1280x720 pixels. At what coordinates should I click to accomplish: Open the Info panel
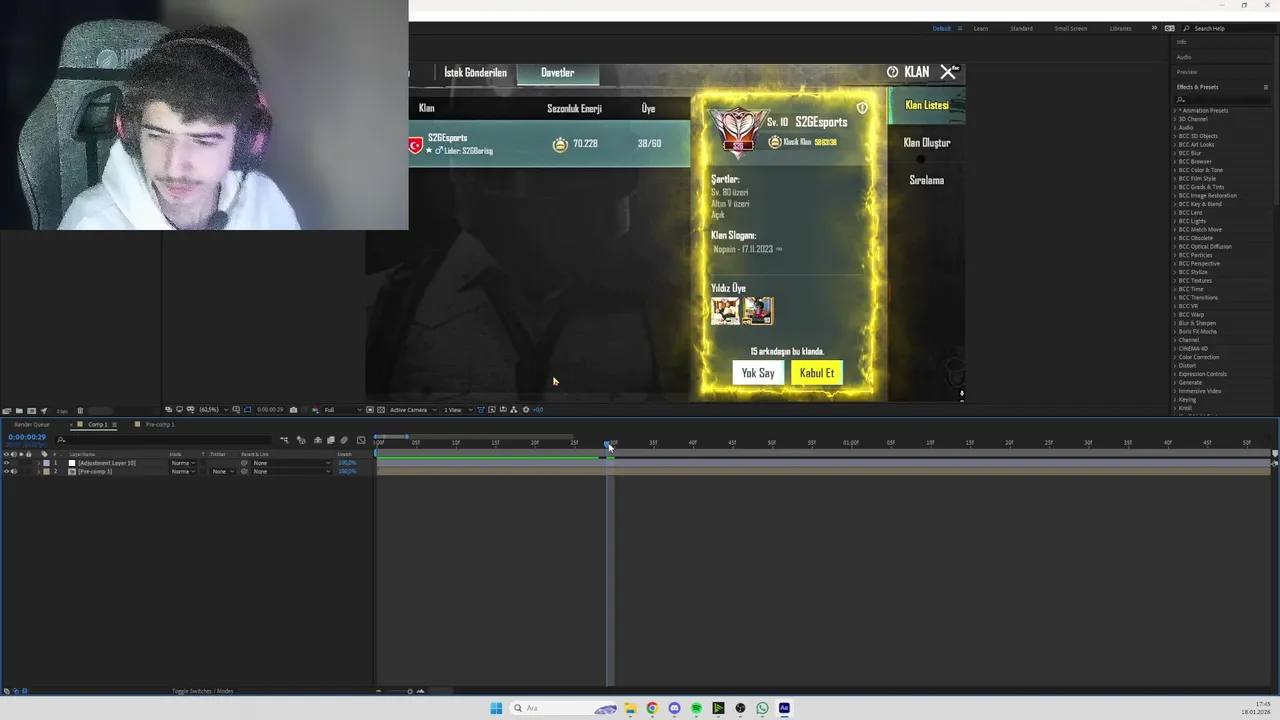coord(1182,42)
